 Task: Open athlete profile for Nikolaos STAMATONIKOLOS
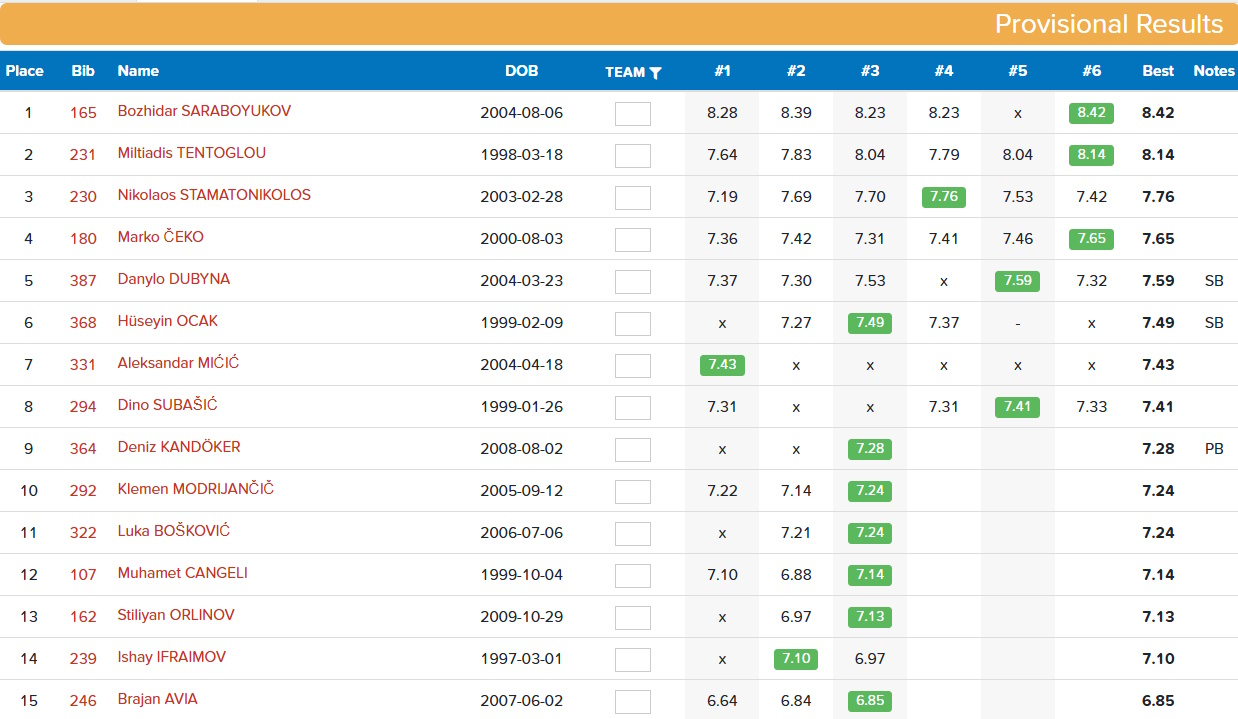(x=214, y=195)
